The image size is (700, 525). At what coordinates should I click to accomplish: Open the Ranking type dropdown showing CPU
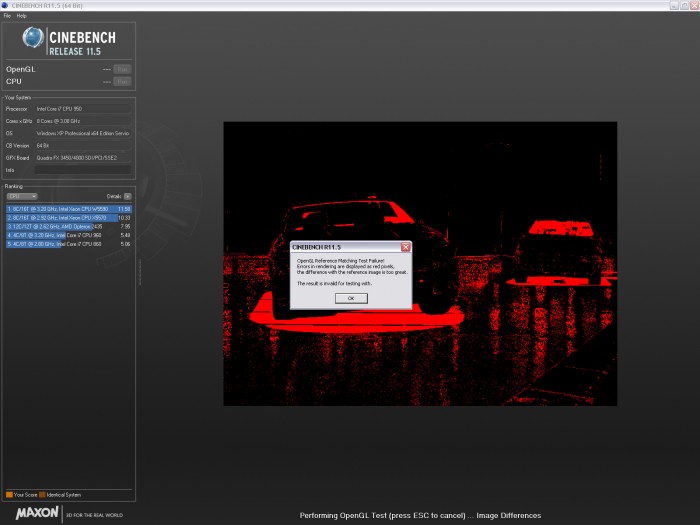point(22,196)
